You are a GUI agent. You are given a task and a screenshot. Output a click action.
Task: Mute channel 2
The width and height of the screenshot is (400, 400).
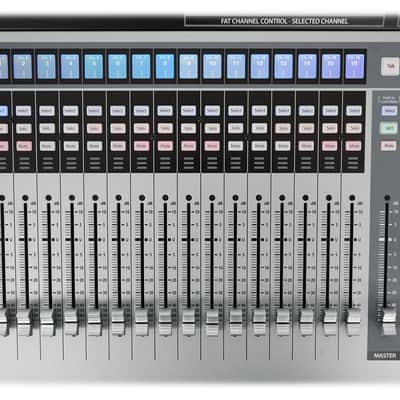pos(24,146)
